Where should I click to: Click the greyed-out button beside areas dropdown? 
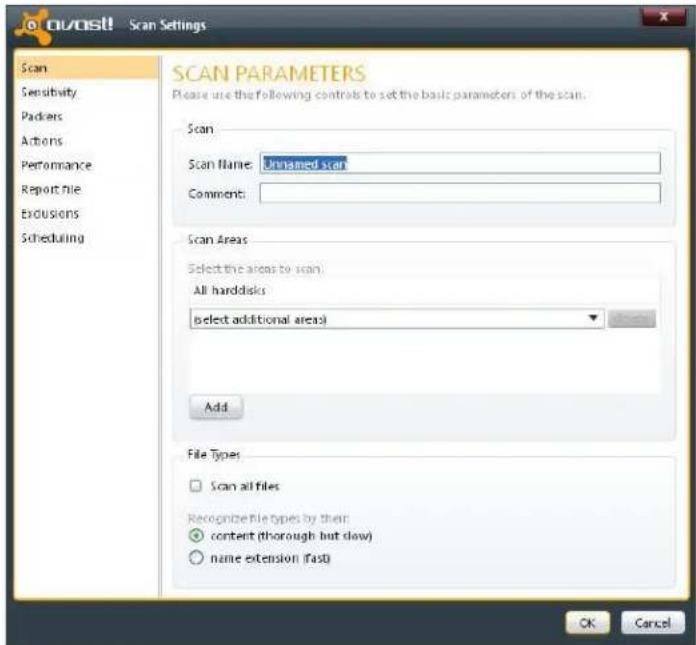pyautogui.click(x=632, y=319)
